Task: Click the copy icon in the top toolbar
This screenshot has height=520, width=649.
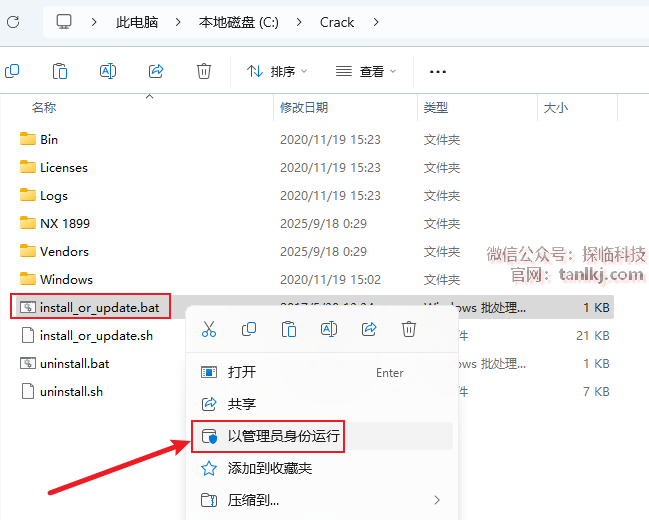Action: [12, 71]
